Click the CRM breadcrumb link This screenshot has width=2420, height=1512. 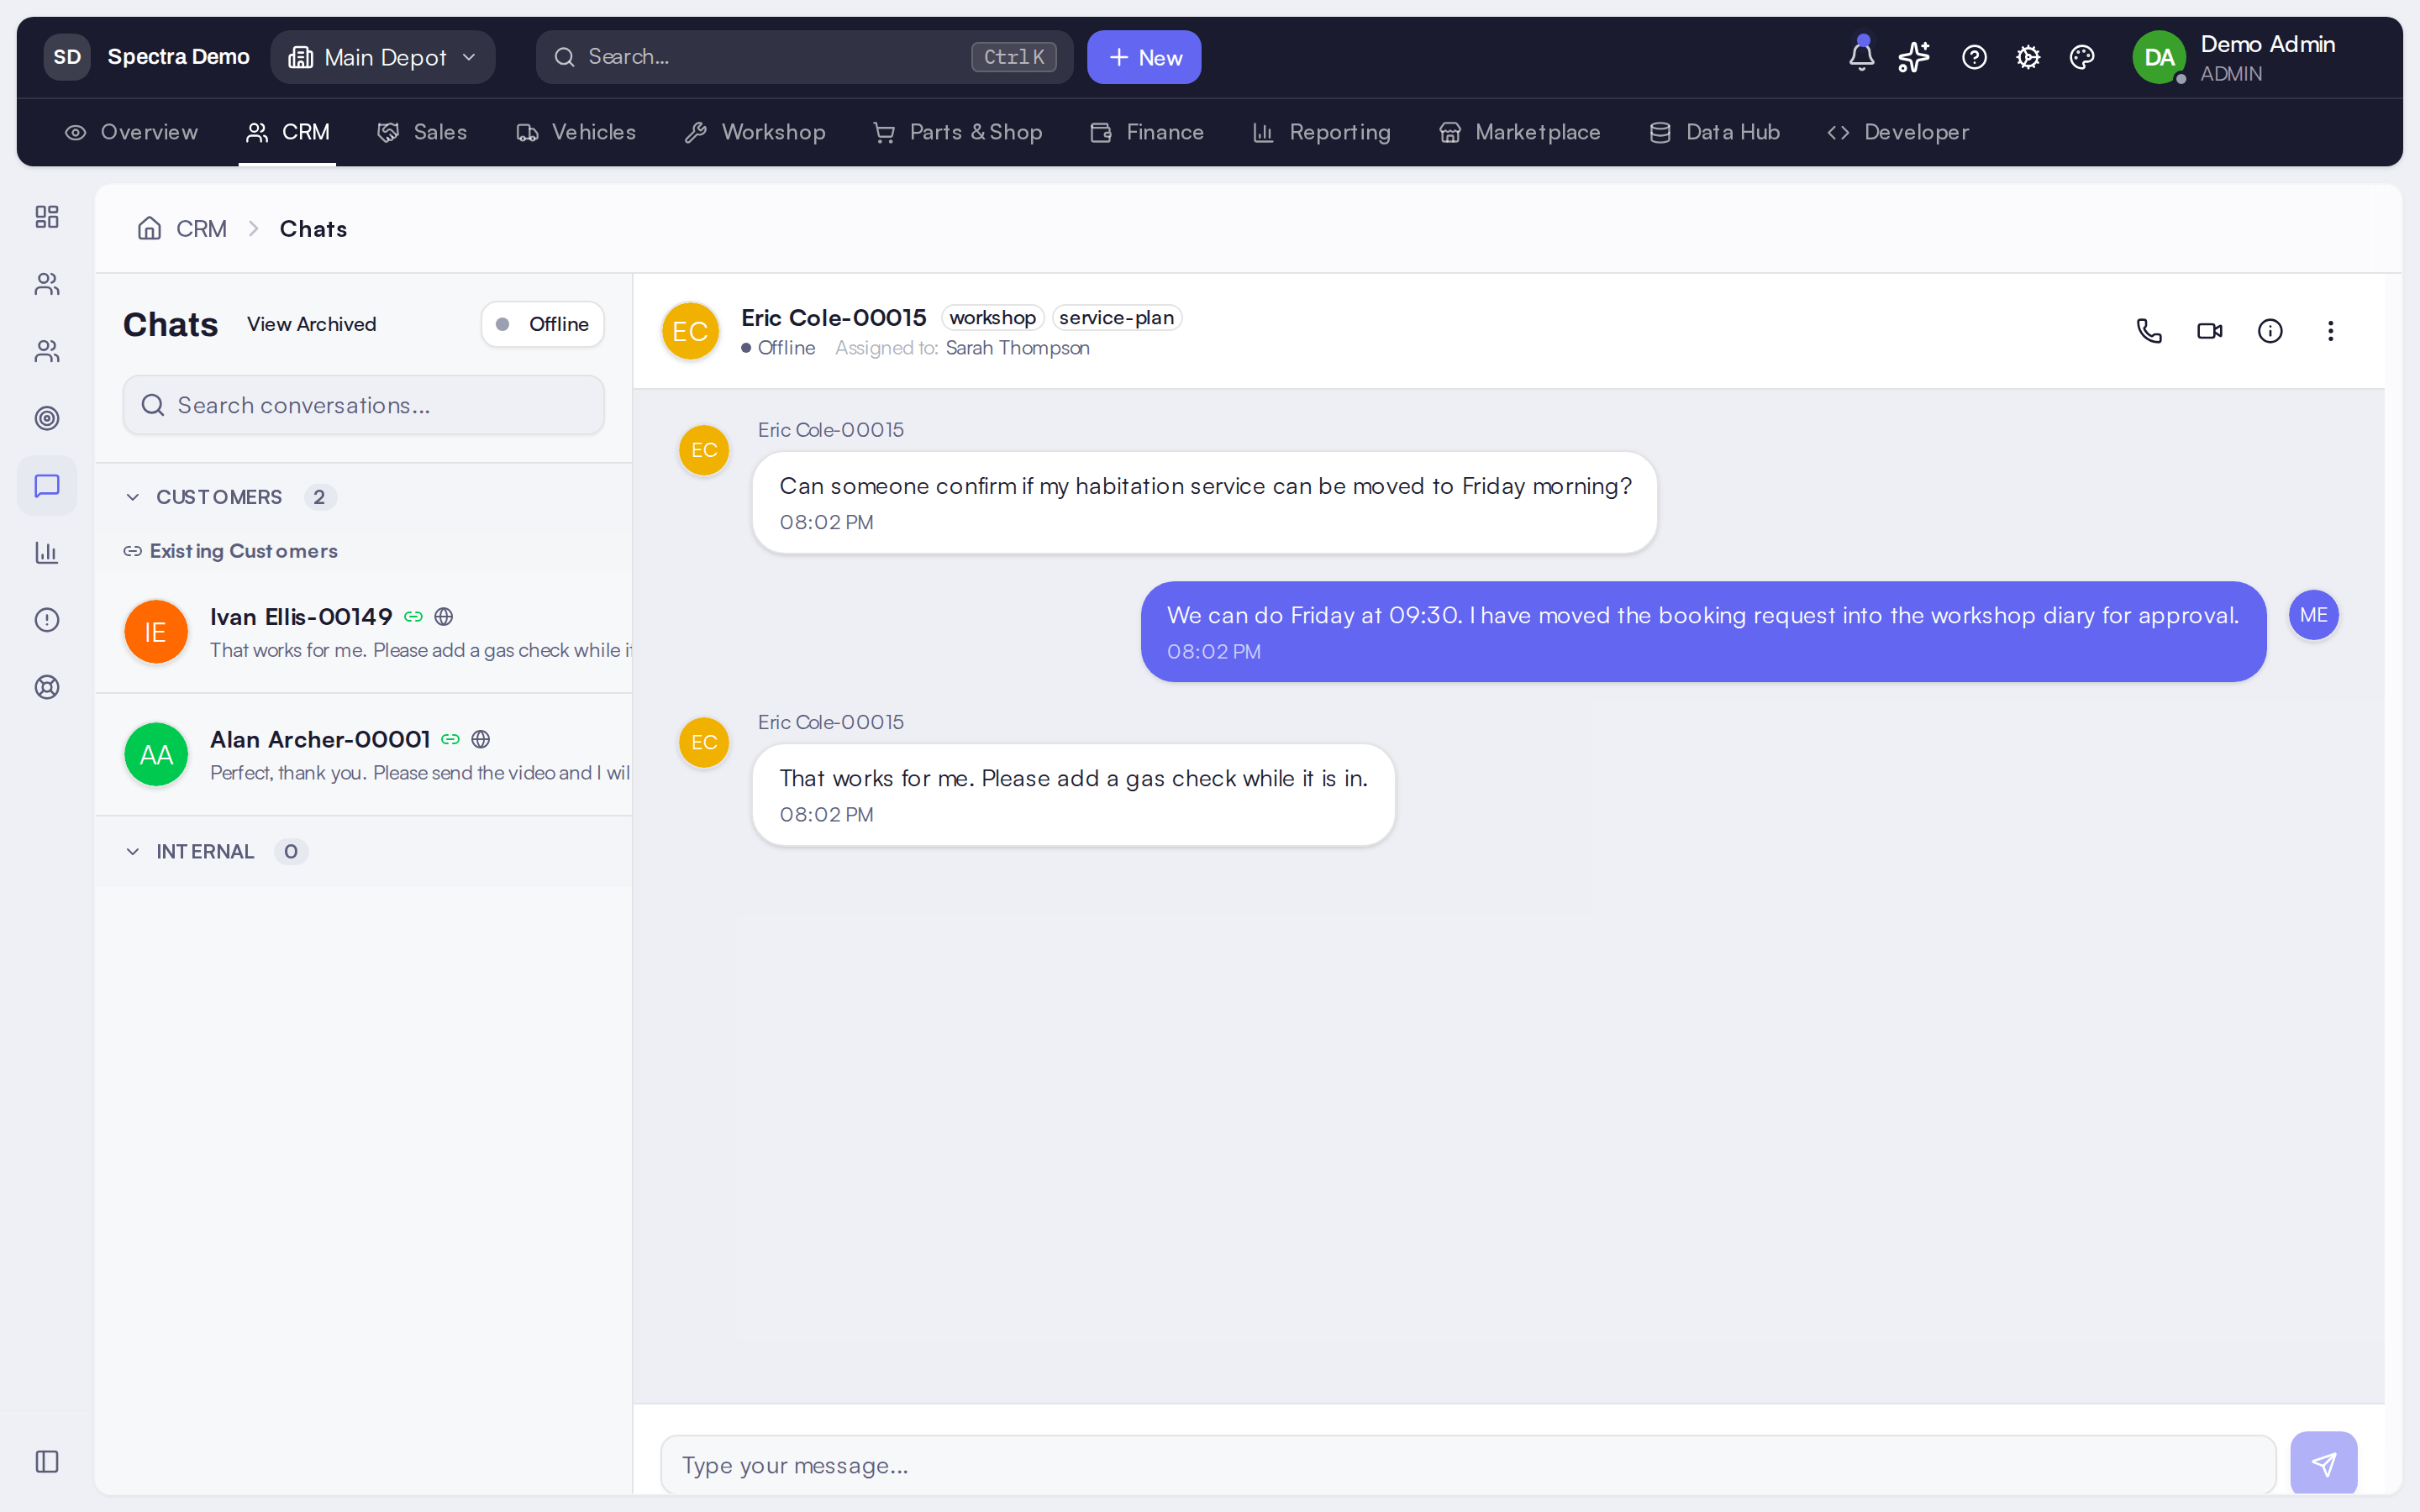point(201,228)
